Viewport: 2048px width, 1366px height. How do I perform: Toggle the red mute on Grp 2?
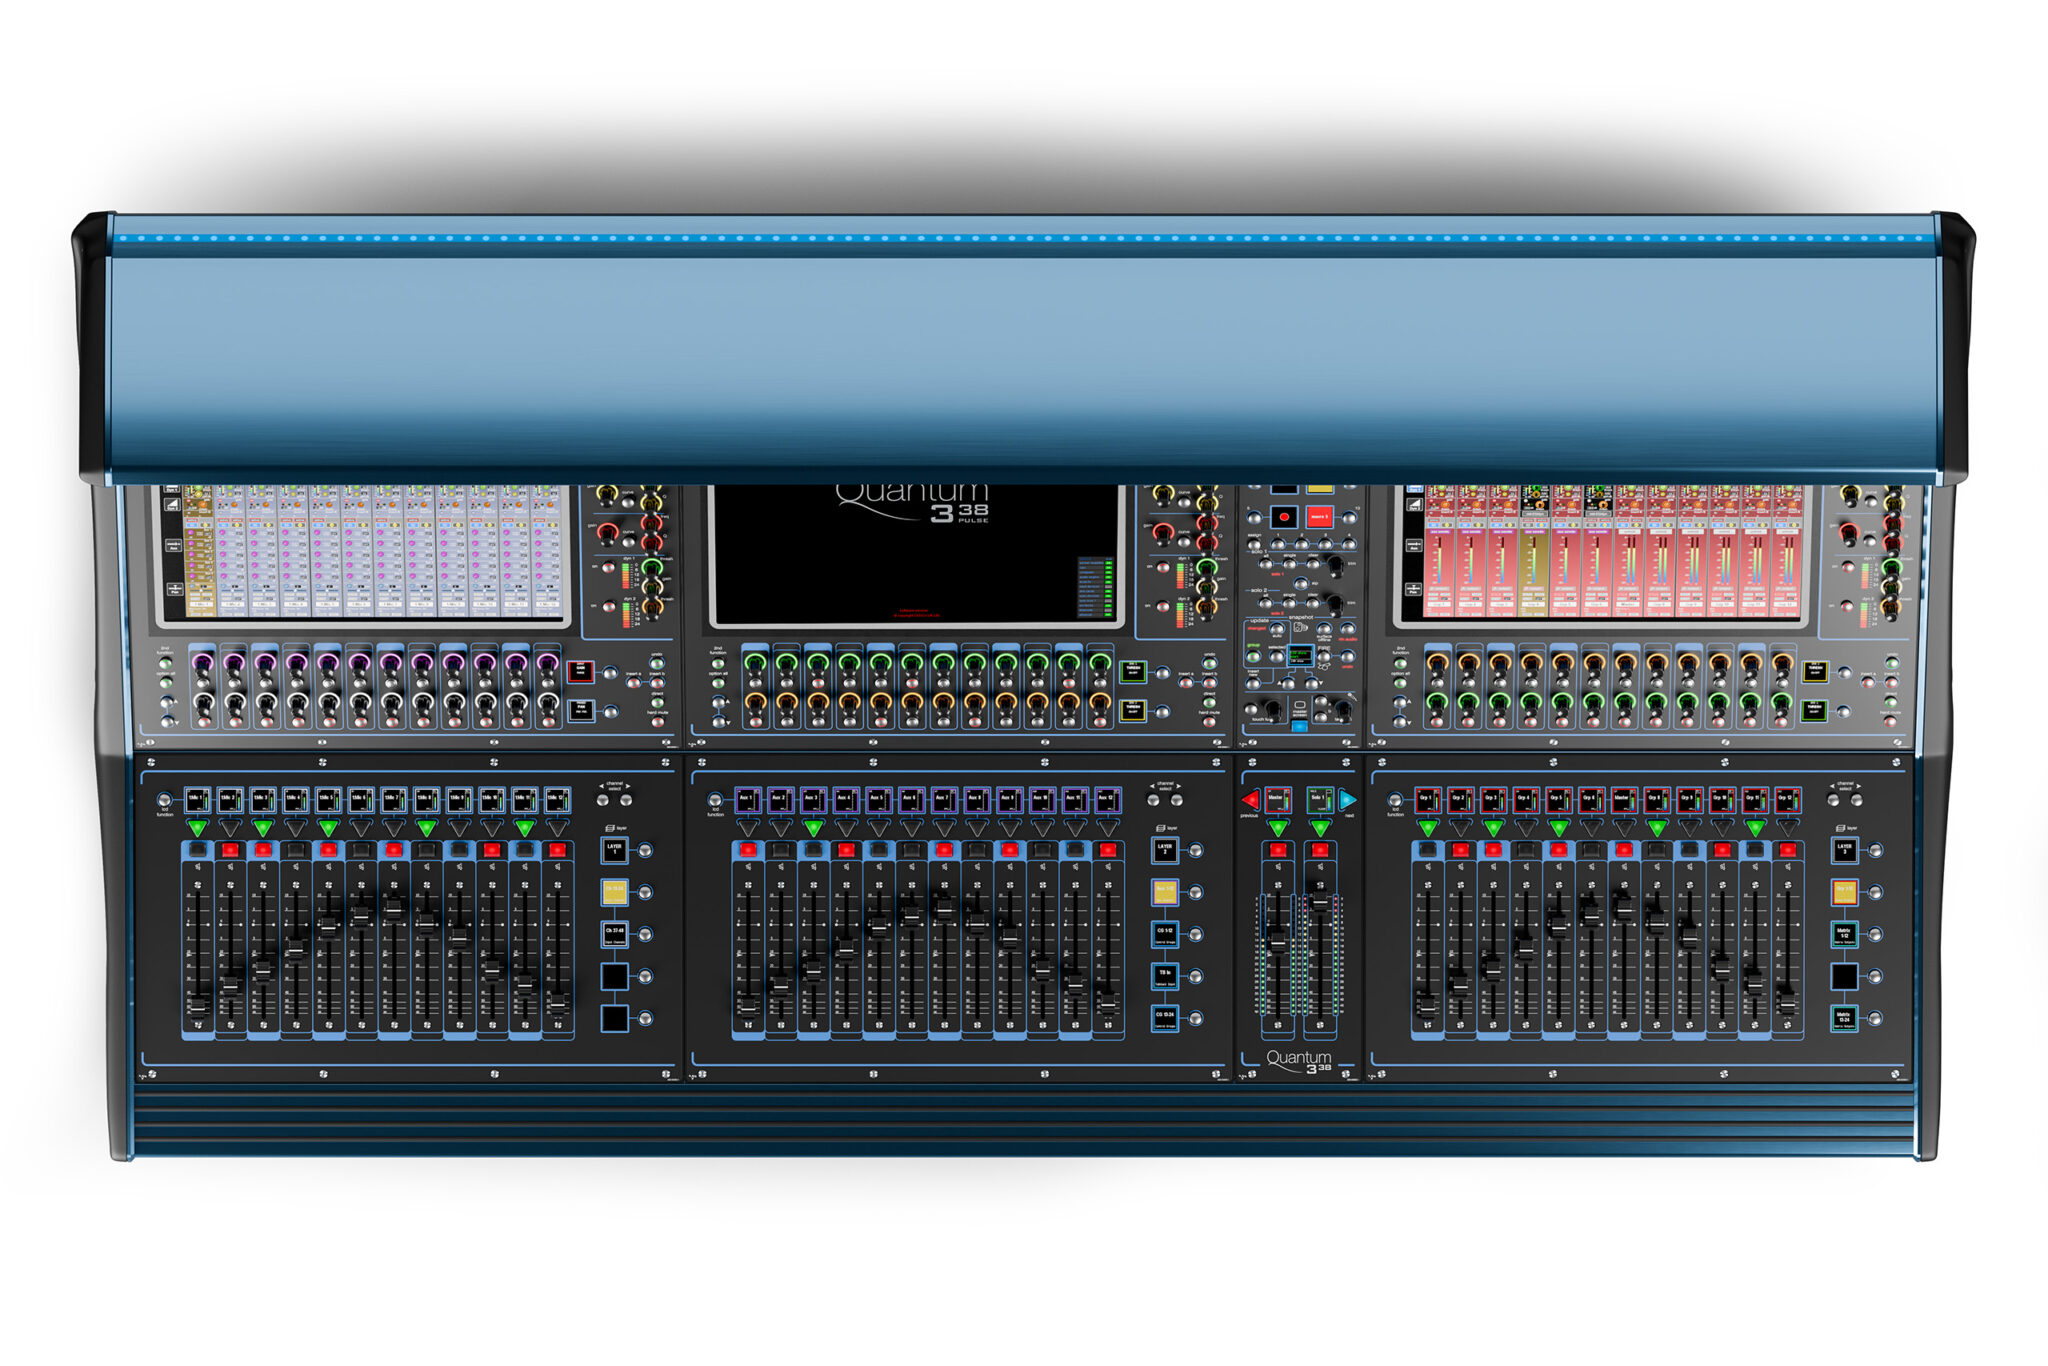[x=1461, y=850]
